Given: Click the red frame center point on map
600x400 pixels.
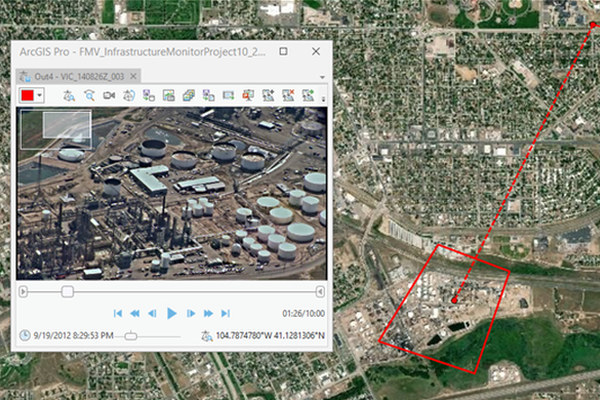Looking at the screenshot, I should click(x=453, y=300).
